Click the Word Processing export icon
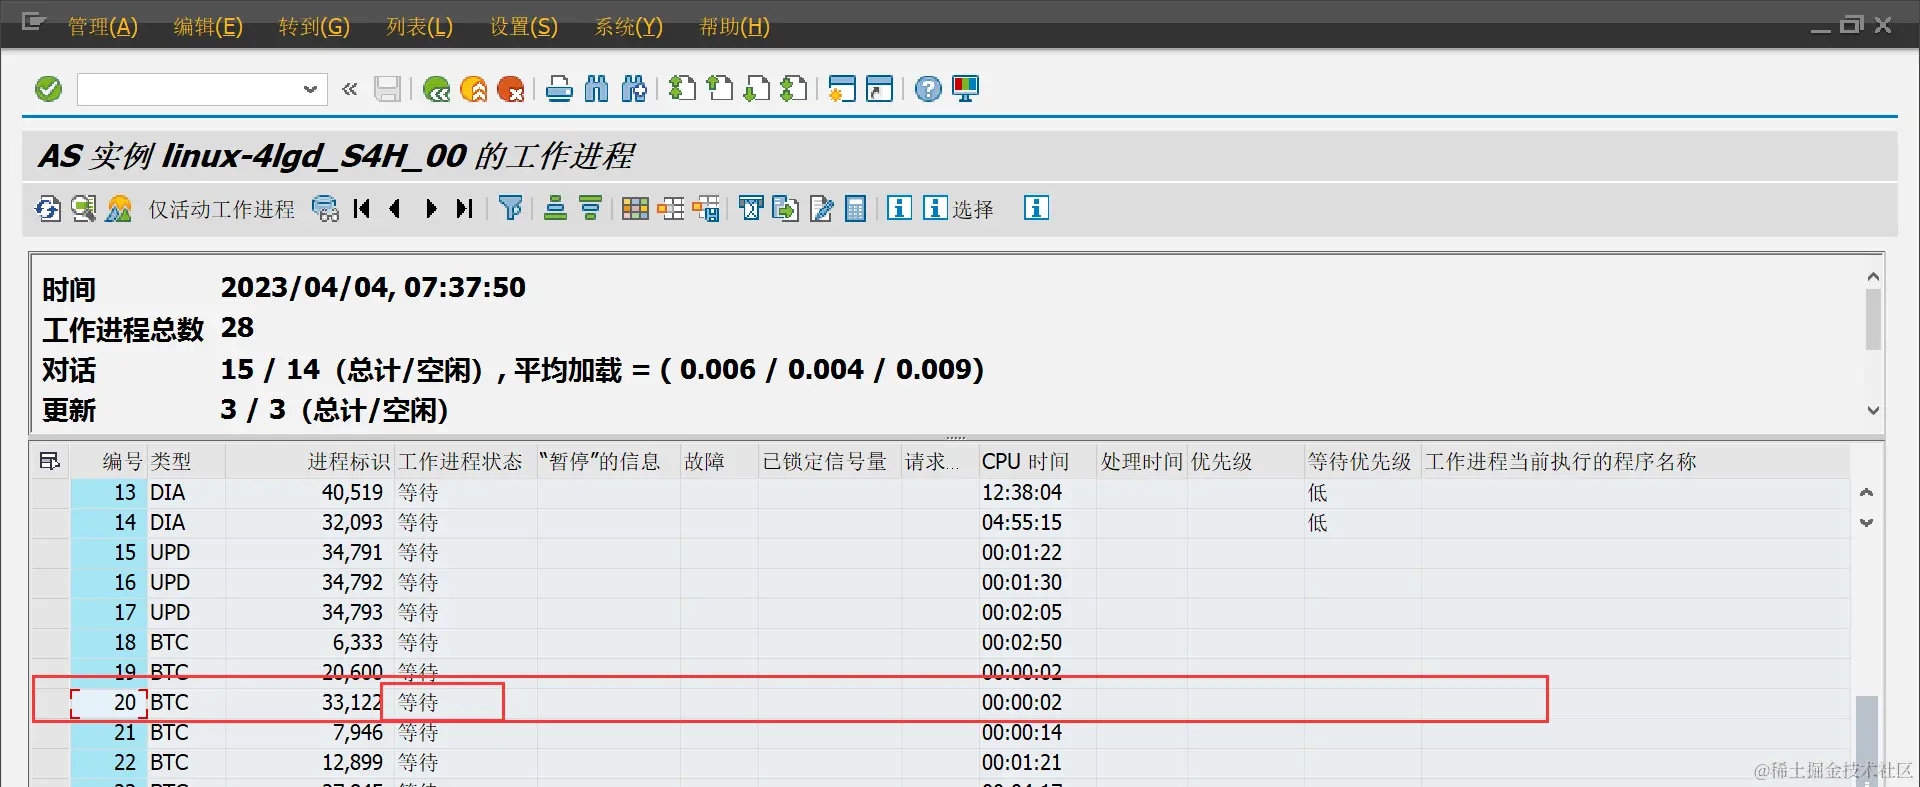 coord(751,208)
